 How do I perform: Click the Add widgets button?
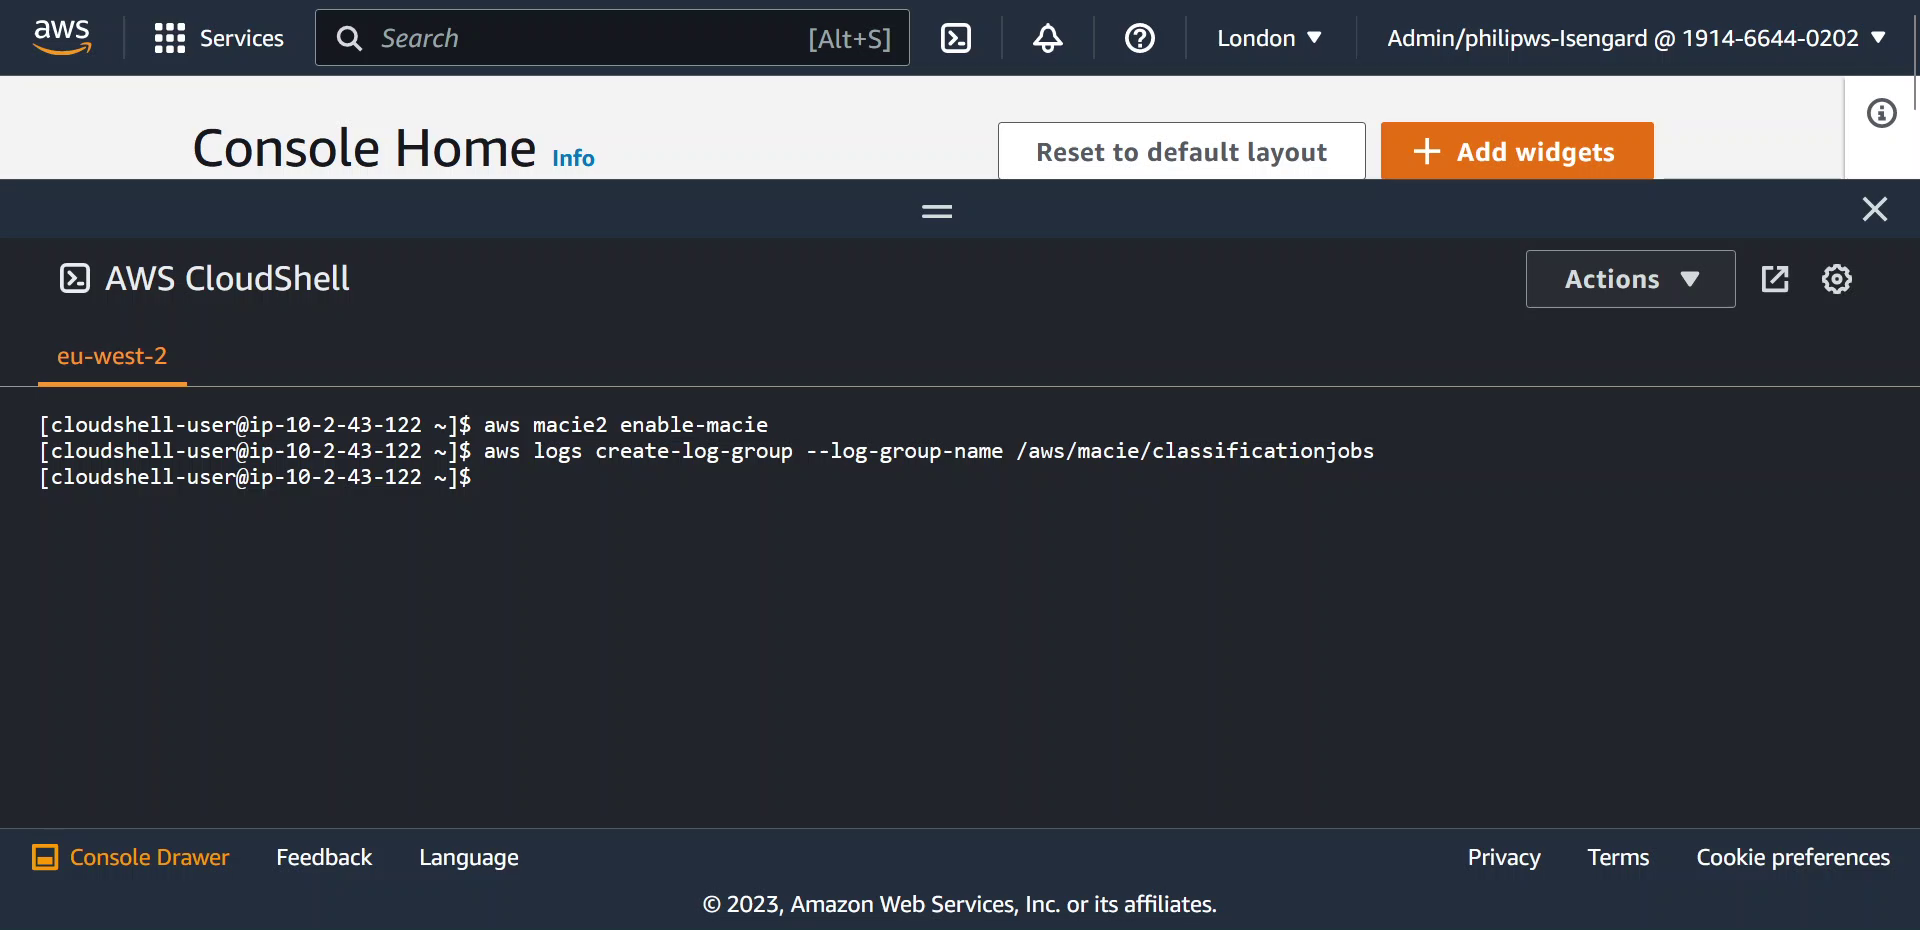pos(1517,151)
